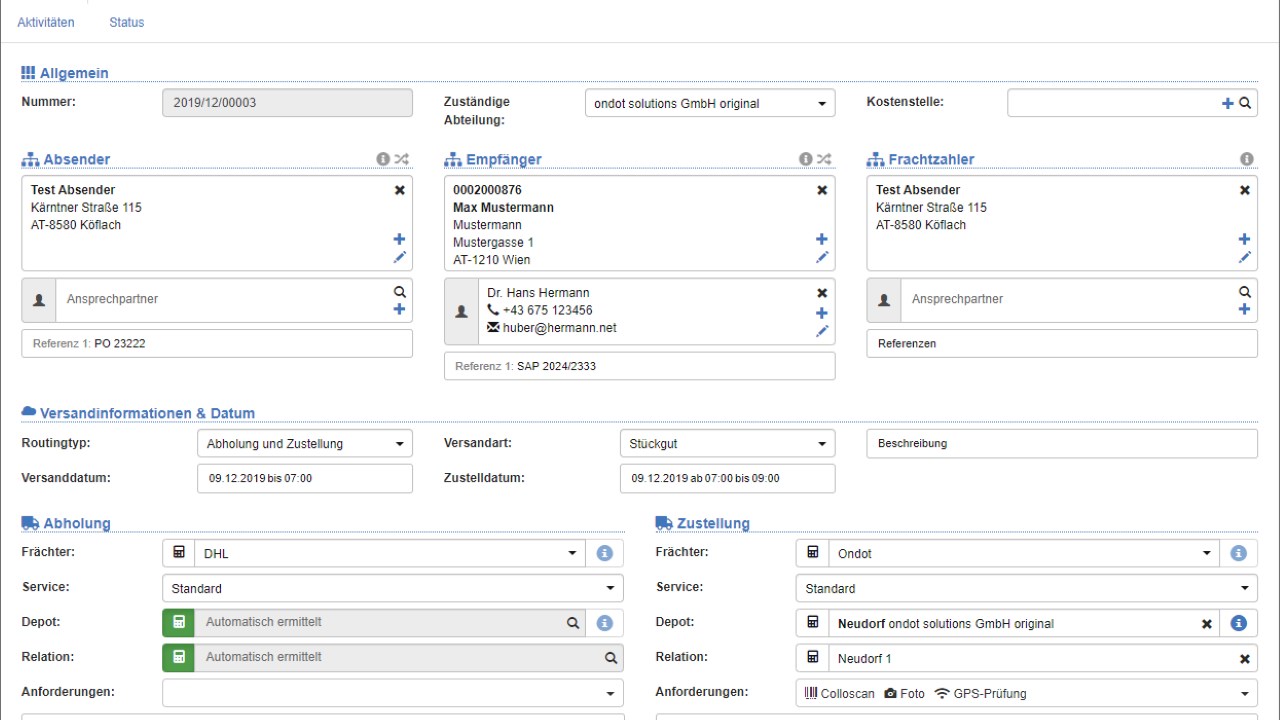
Task: Edit the Empfänger address with pencil icon
Action: [822, 257]
